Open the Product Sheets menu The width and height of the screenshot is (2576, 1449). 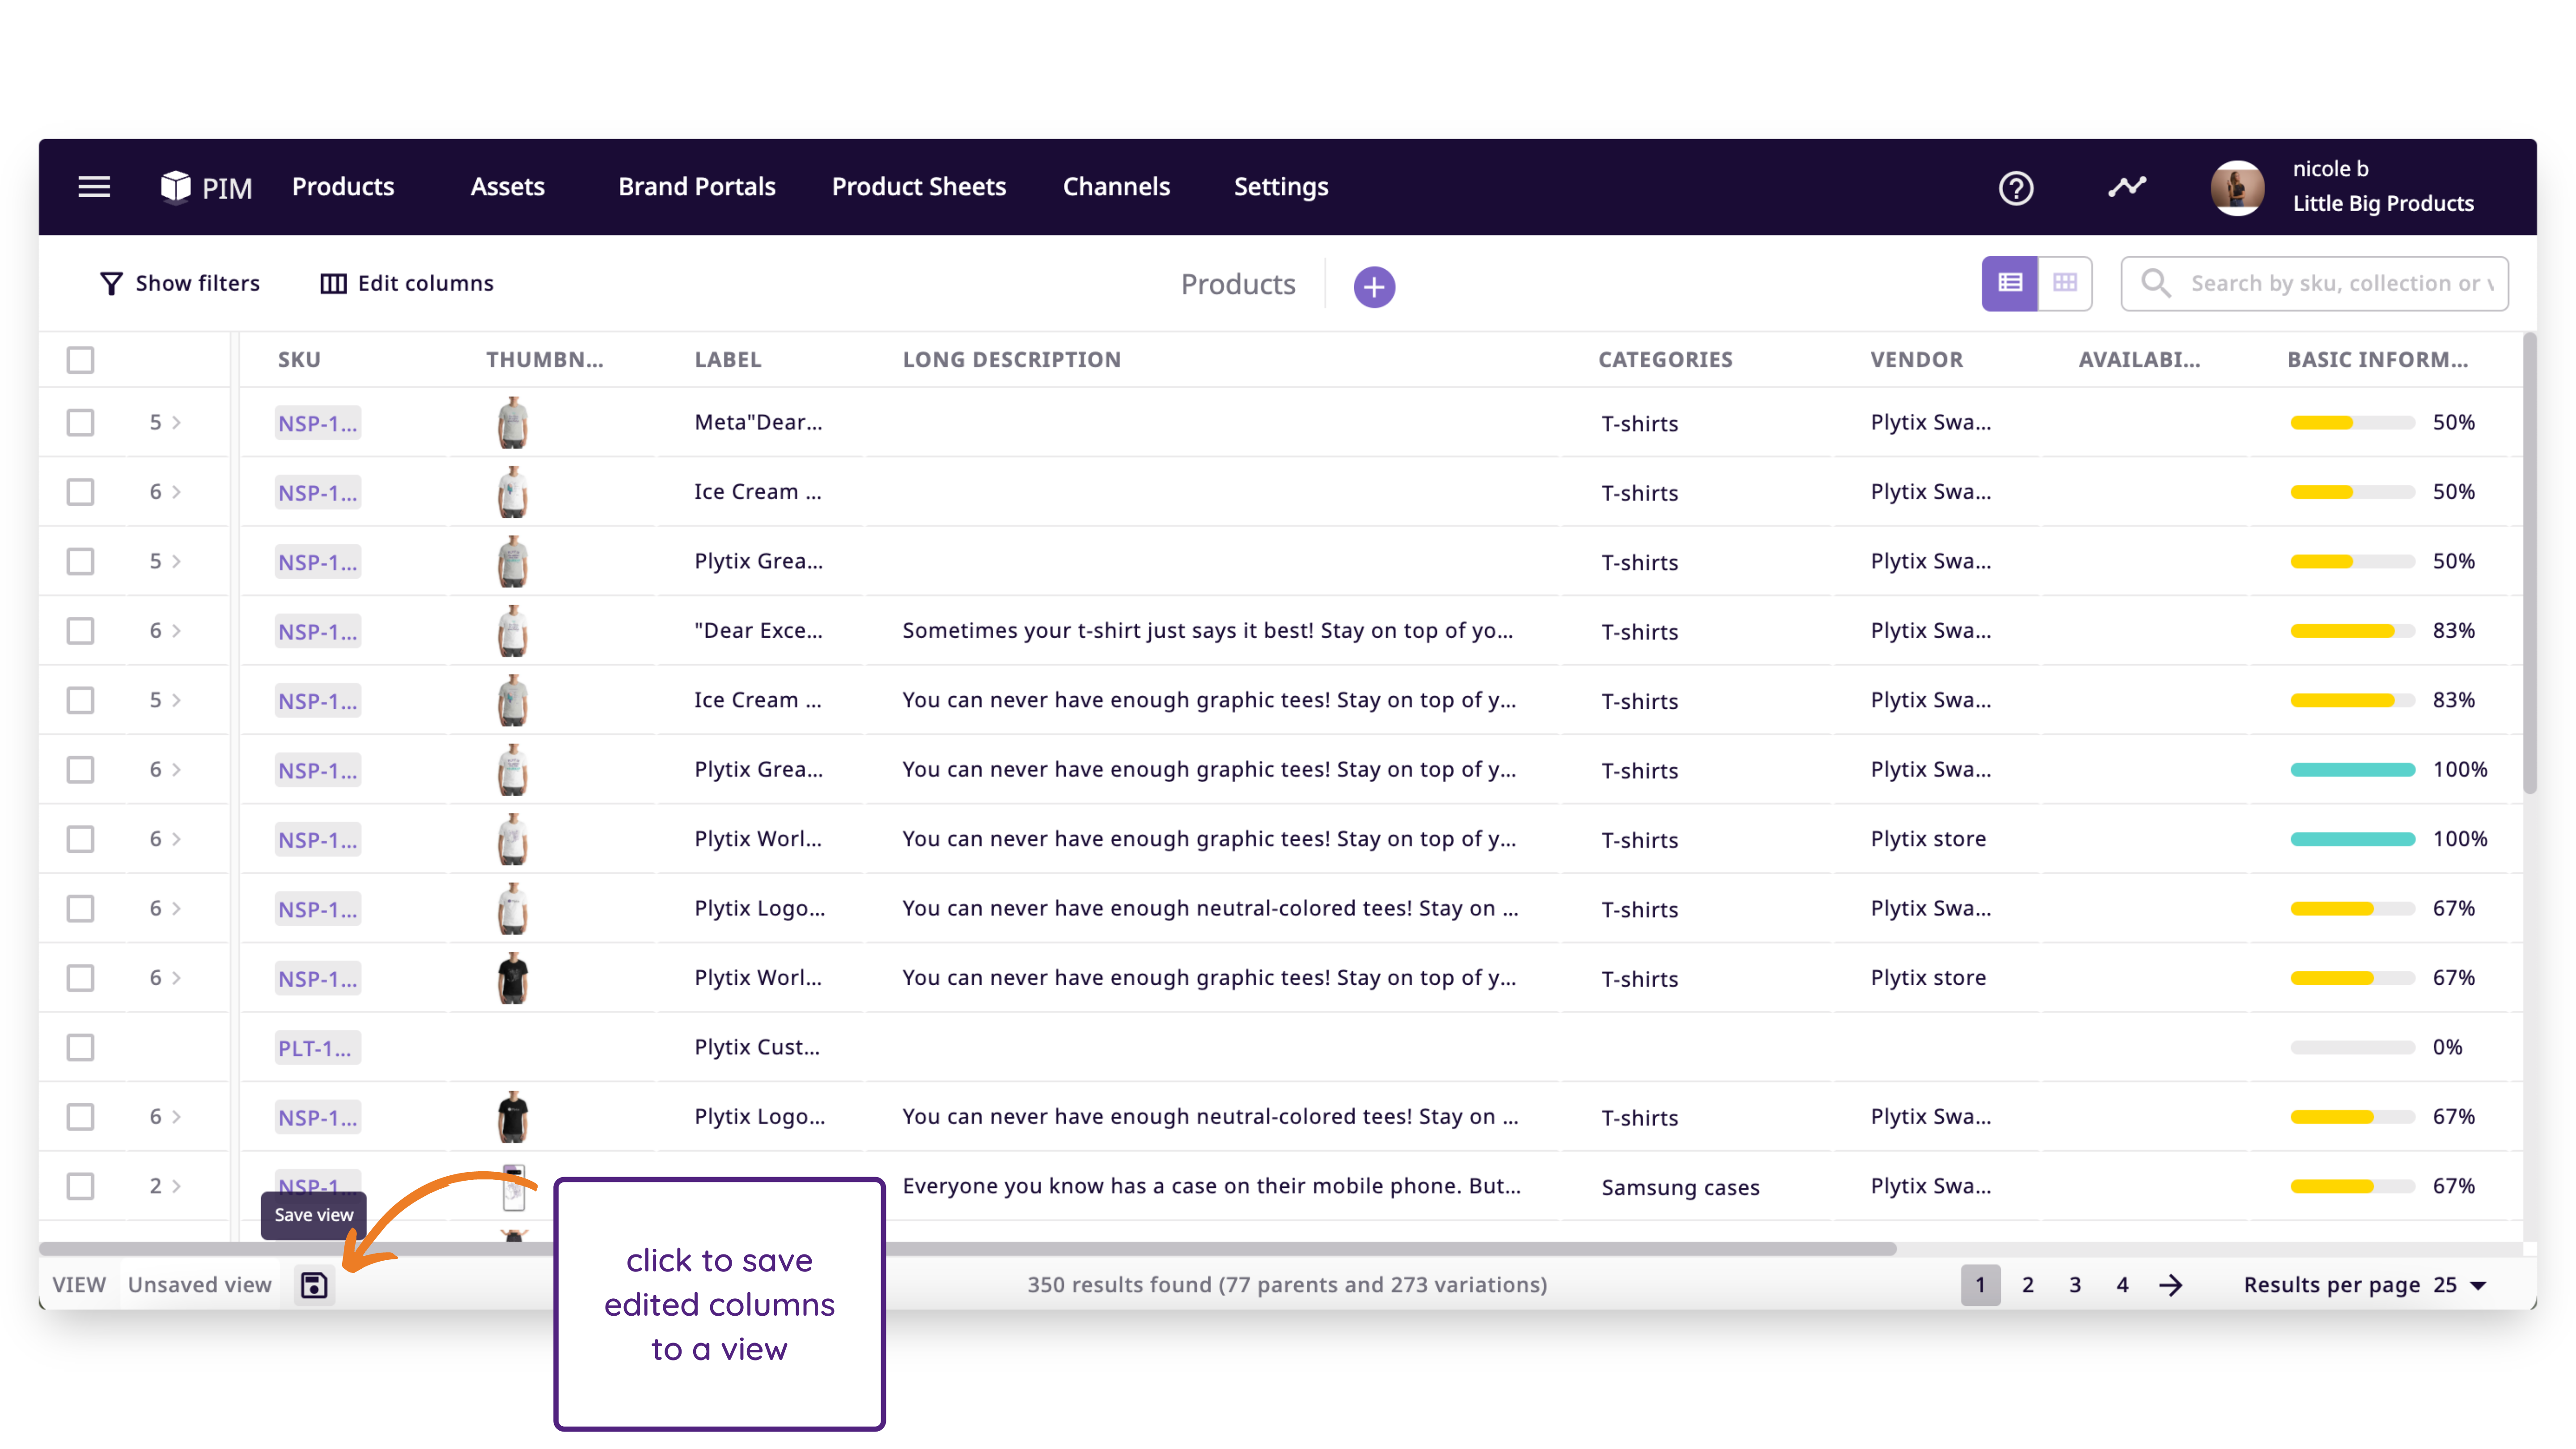point(919,187)
